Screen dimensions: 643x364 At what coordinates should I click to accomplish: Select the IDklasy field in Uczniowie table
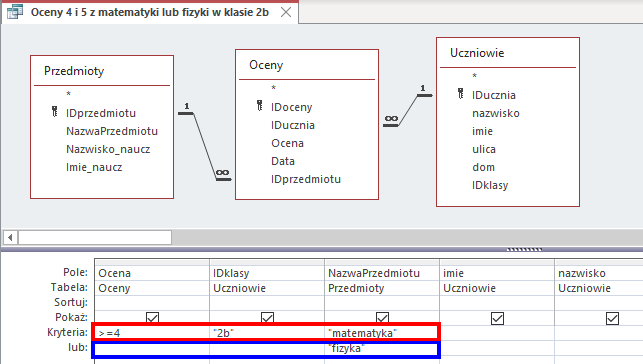click(x=490, y=185)
